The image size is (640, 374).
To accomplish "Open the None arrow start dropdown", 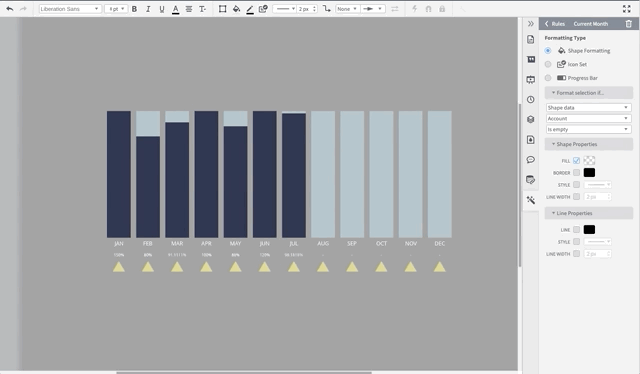I will [347, 9].
